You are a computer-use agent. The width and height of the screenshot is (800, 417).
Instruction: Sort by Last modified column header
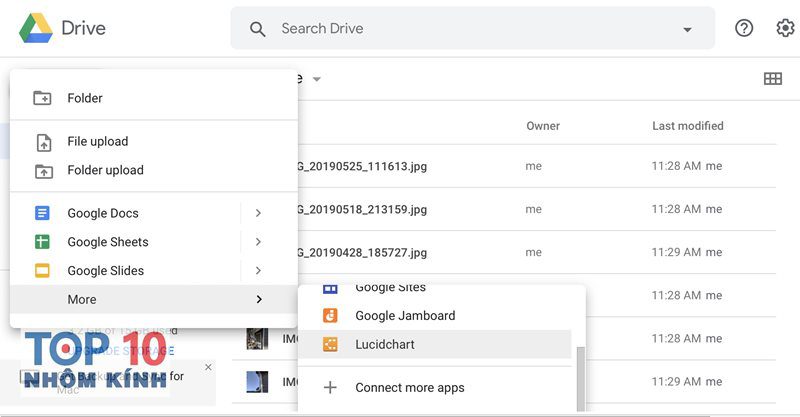point(687,126)
